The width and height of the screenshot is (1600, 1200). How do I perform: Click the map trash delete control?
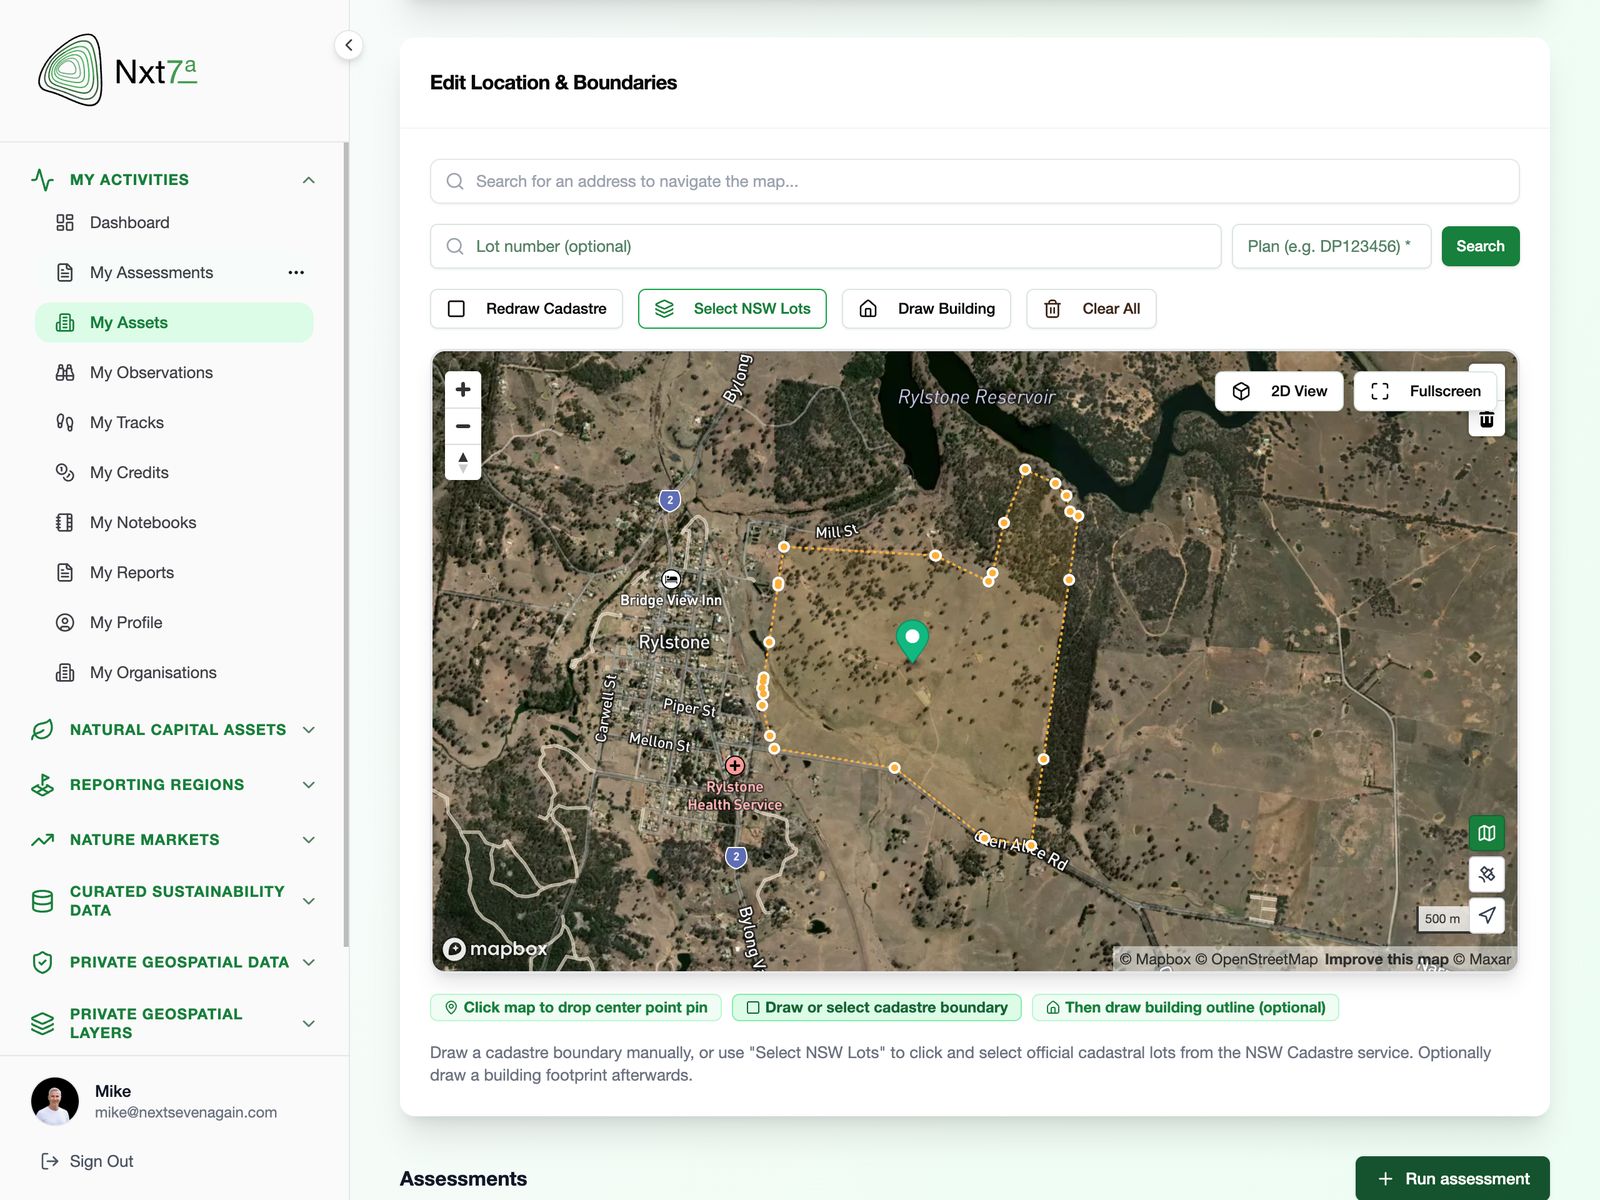1487,420
